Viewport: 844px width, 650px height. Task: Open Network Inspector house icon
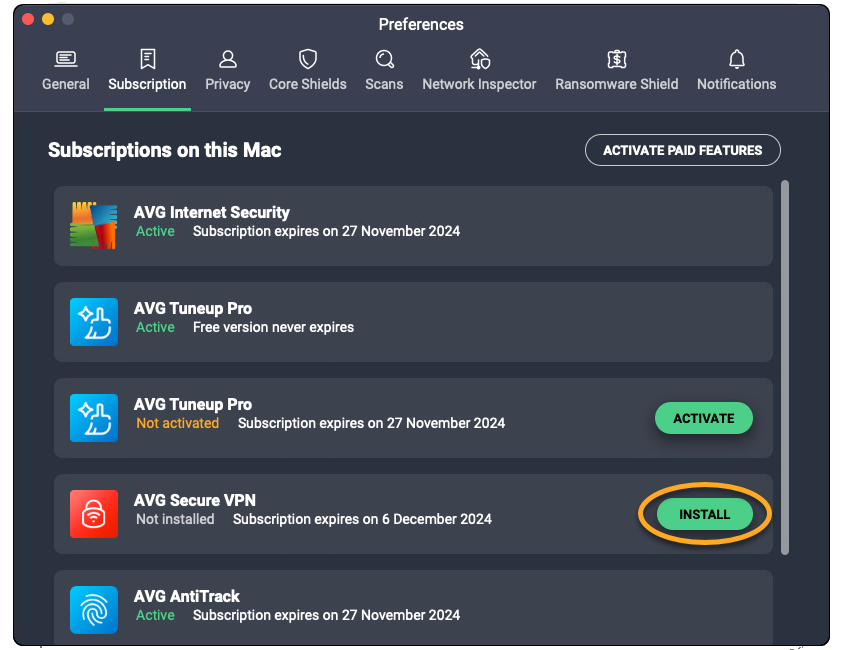(x=479, y=59)
